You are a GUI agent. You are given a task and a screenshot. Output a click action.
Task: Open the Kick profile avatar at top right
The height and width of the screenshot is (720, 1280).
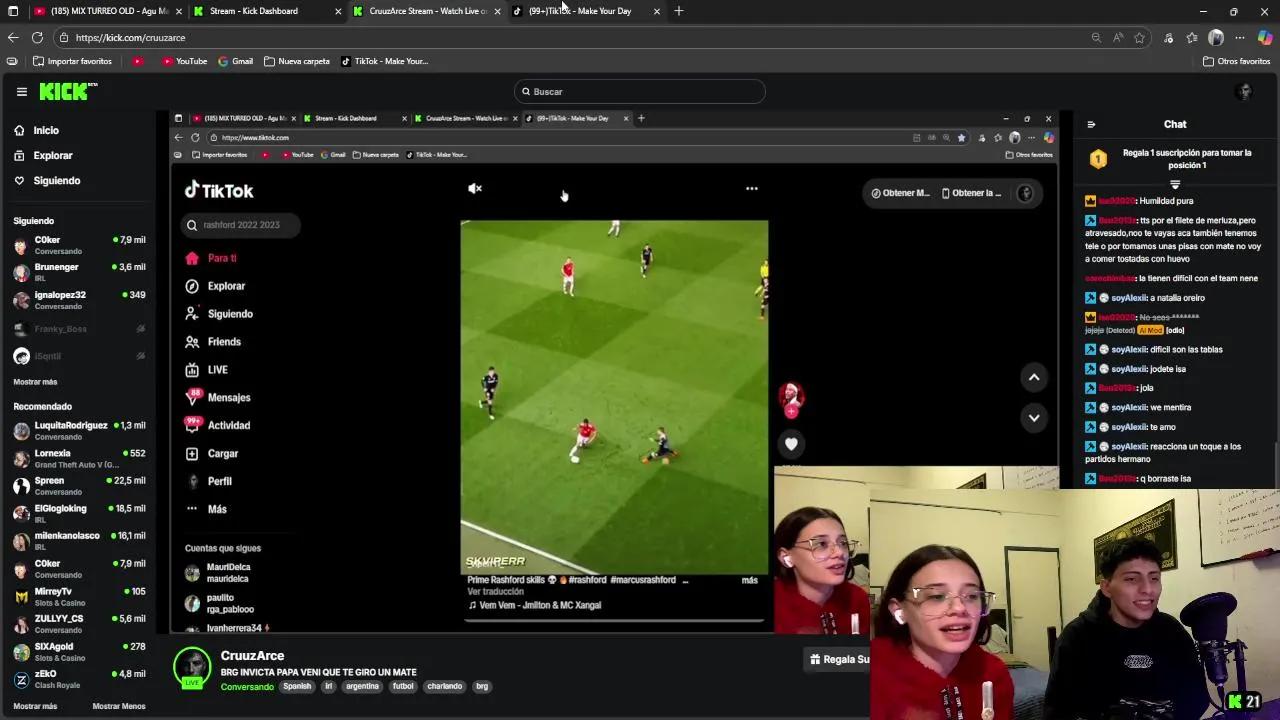[x=1244, y=91]
